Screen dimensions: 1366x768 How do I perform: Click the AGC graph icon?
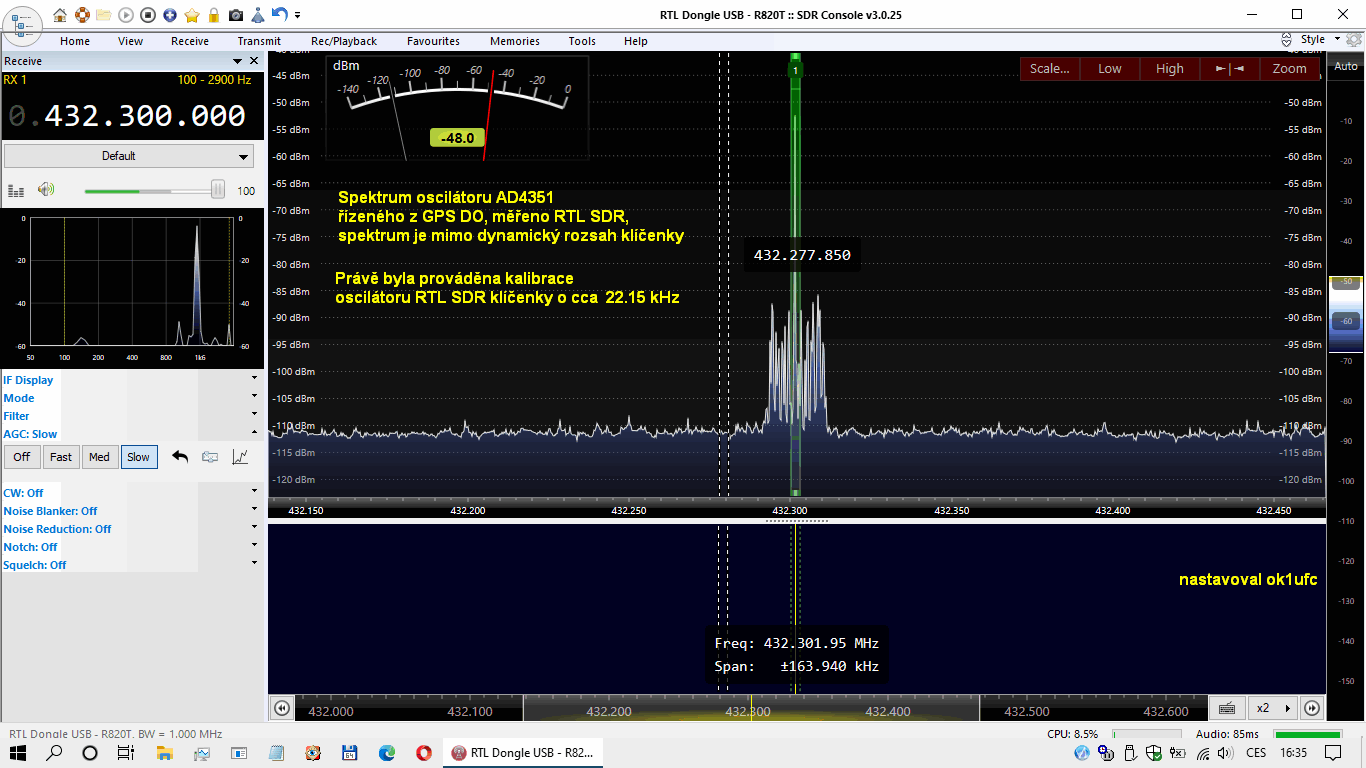(x=240, y=457)
